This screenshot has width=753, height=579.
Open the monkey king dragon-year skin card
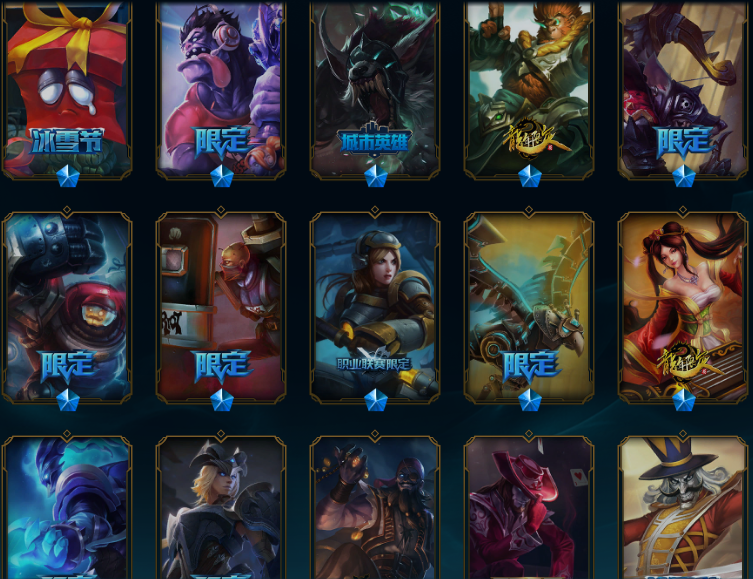(529, 89)
